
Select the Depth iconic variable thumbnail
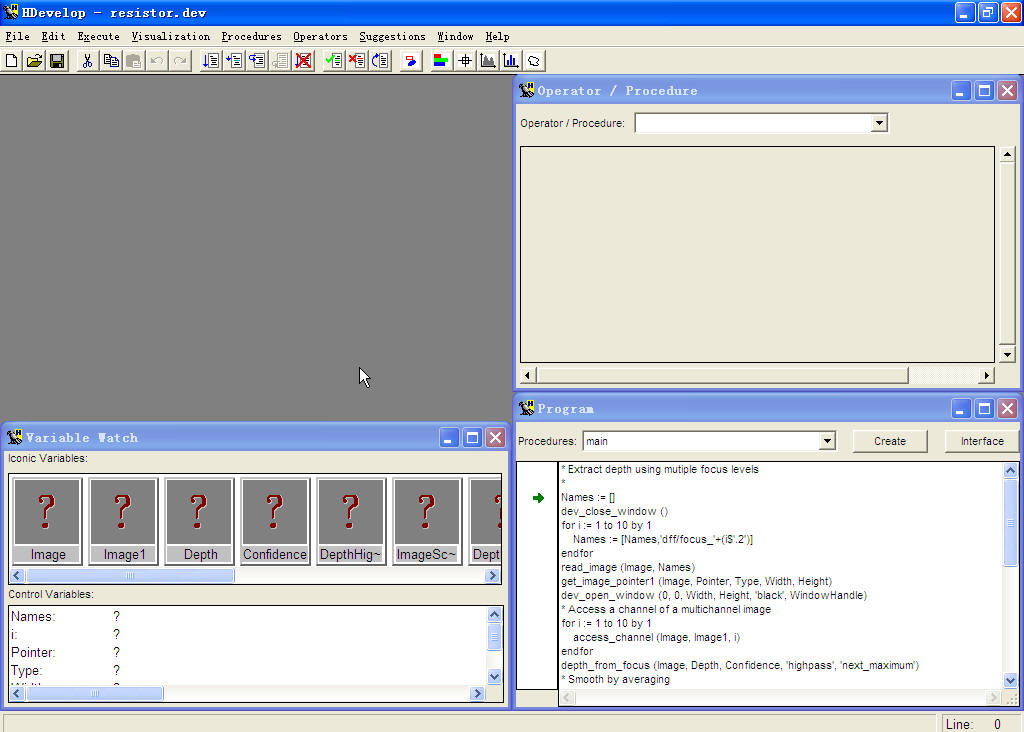pos(199,520)
